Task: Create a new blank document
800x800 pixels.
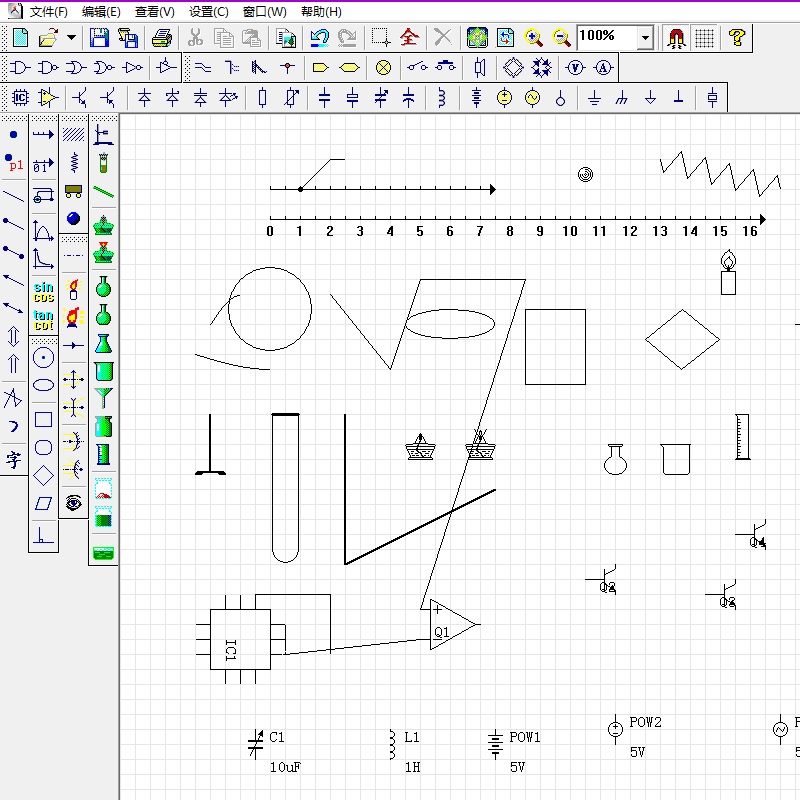Action: pyautogui.click(x=21, y=38)
